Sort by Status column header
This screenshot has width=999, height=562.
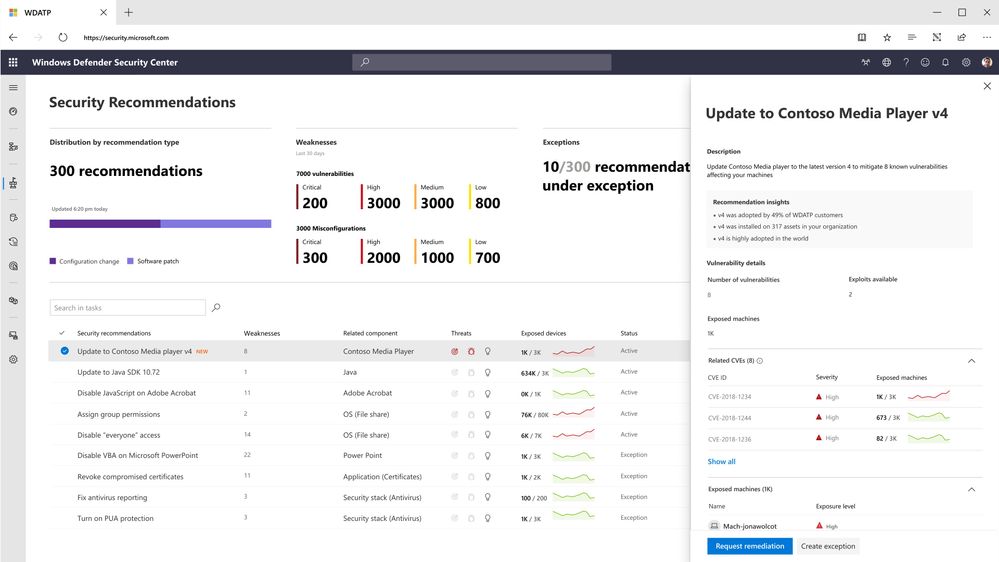pyautogui.click(x=629, y=333)
